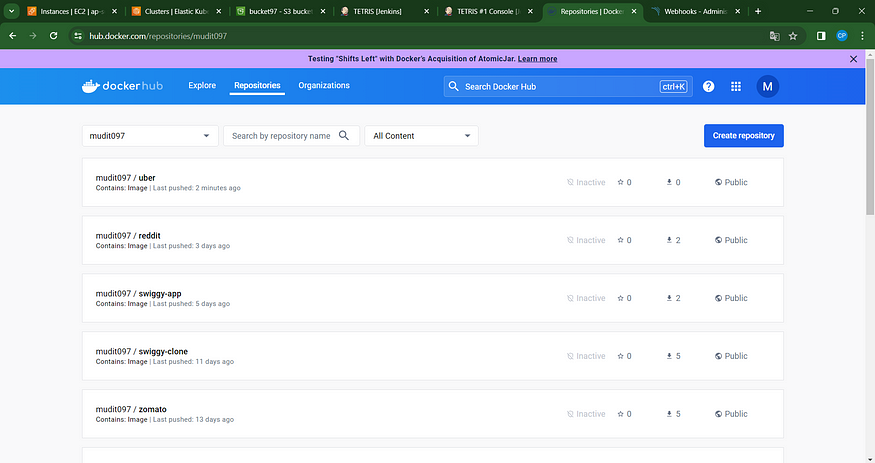Viewport: 875px width, 463px height.
Task: Open the Chrome profile avatar
Action: pos(842,36)
